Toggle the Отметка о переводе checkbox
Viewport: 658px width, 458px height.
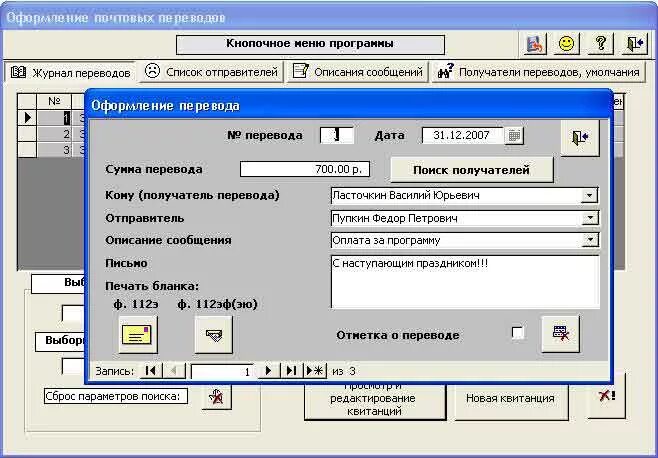click(518, 333)
